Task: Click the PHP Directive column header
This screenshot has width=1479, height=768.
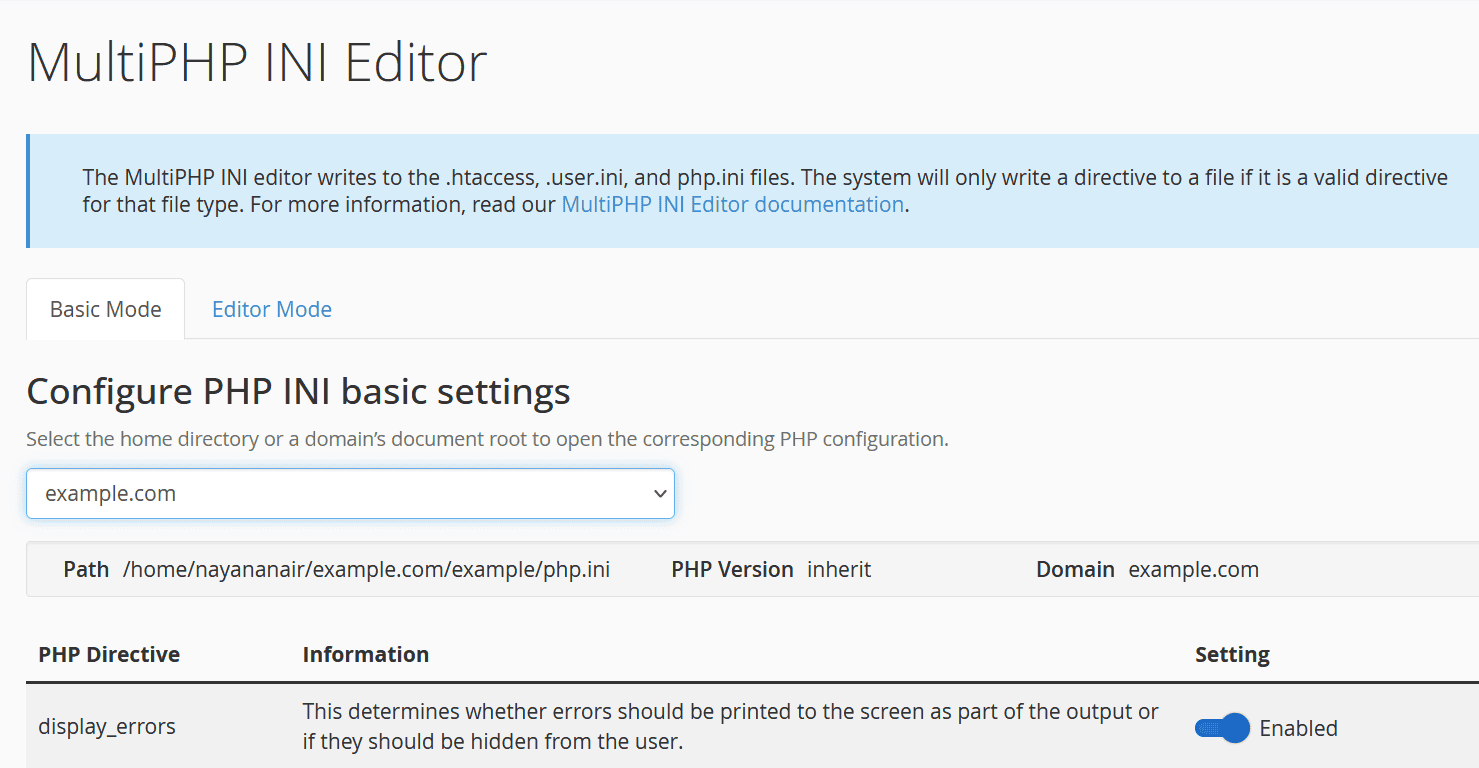Action: [109, 654]
